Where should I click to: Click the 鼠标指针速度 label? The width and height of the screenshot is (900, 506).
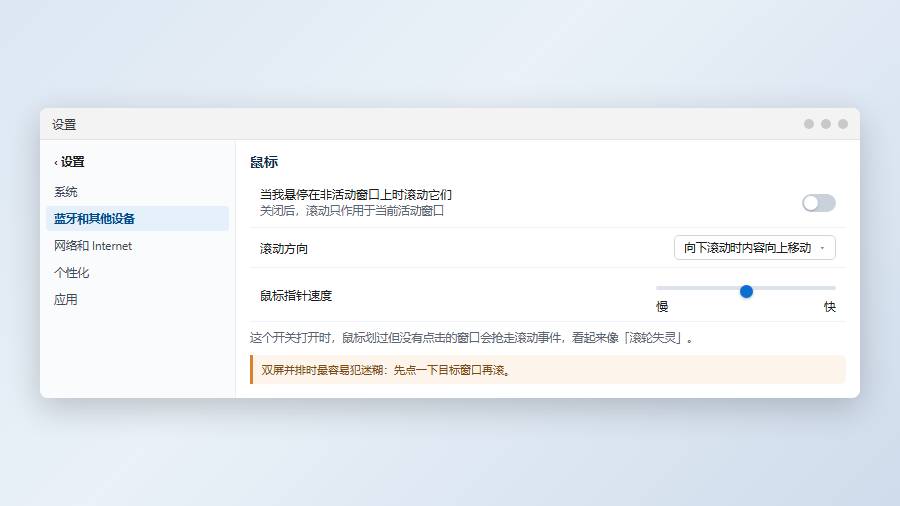pos(296,295)
